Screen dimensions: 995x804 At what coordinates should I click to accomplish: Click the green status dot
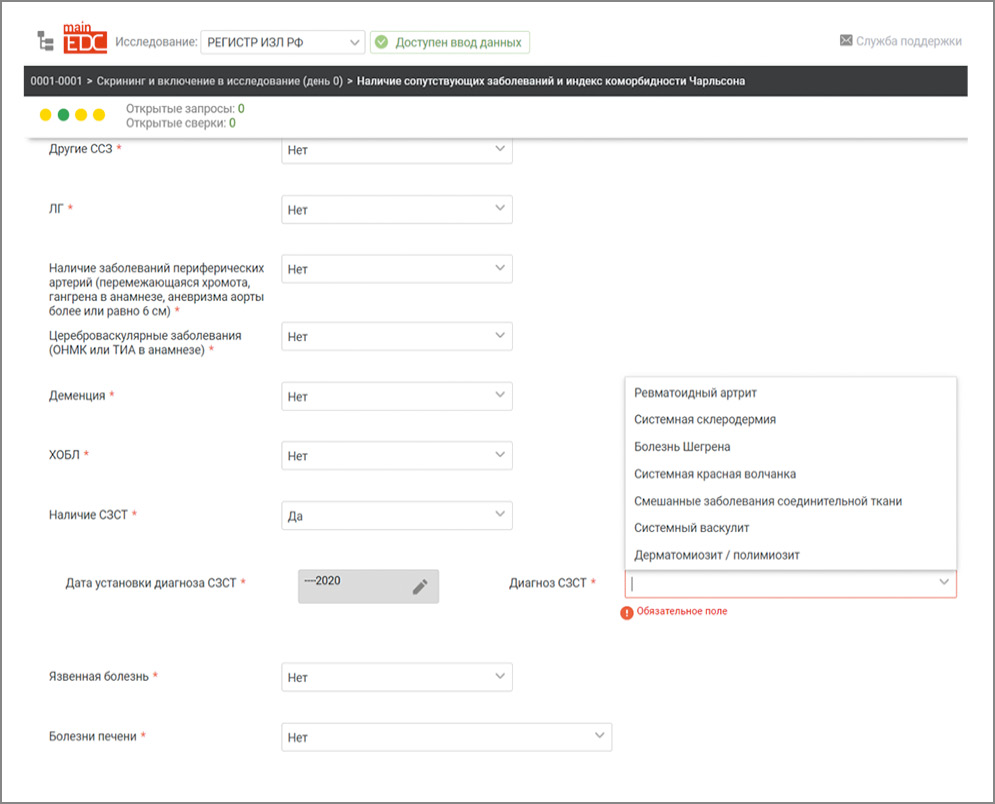pos(63,115)
